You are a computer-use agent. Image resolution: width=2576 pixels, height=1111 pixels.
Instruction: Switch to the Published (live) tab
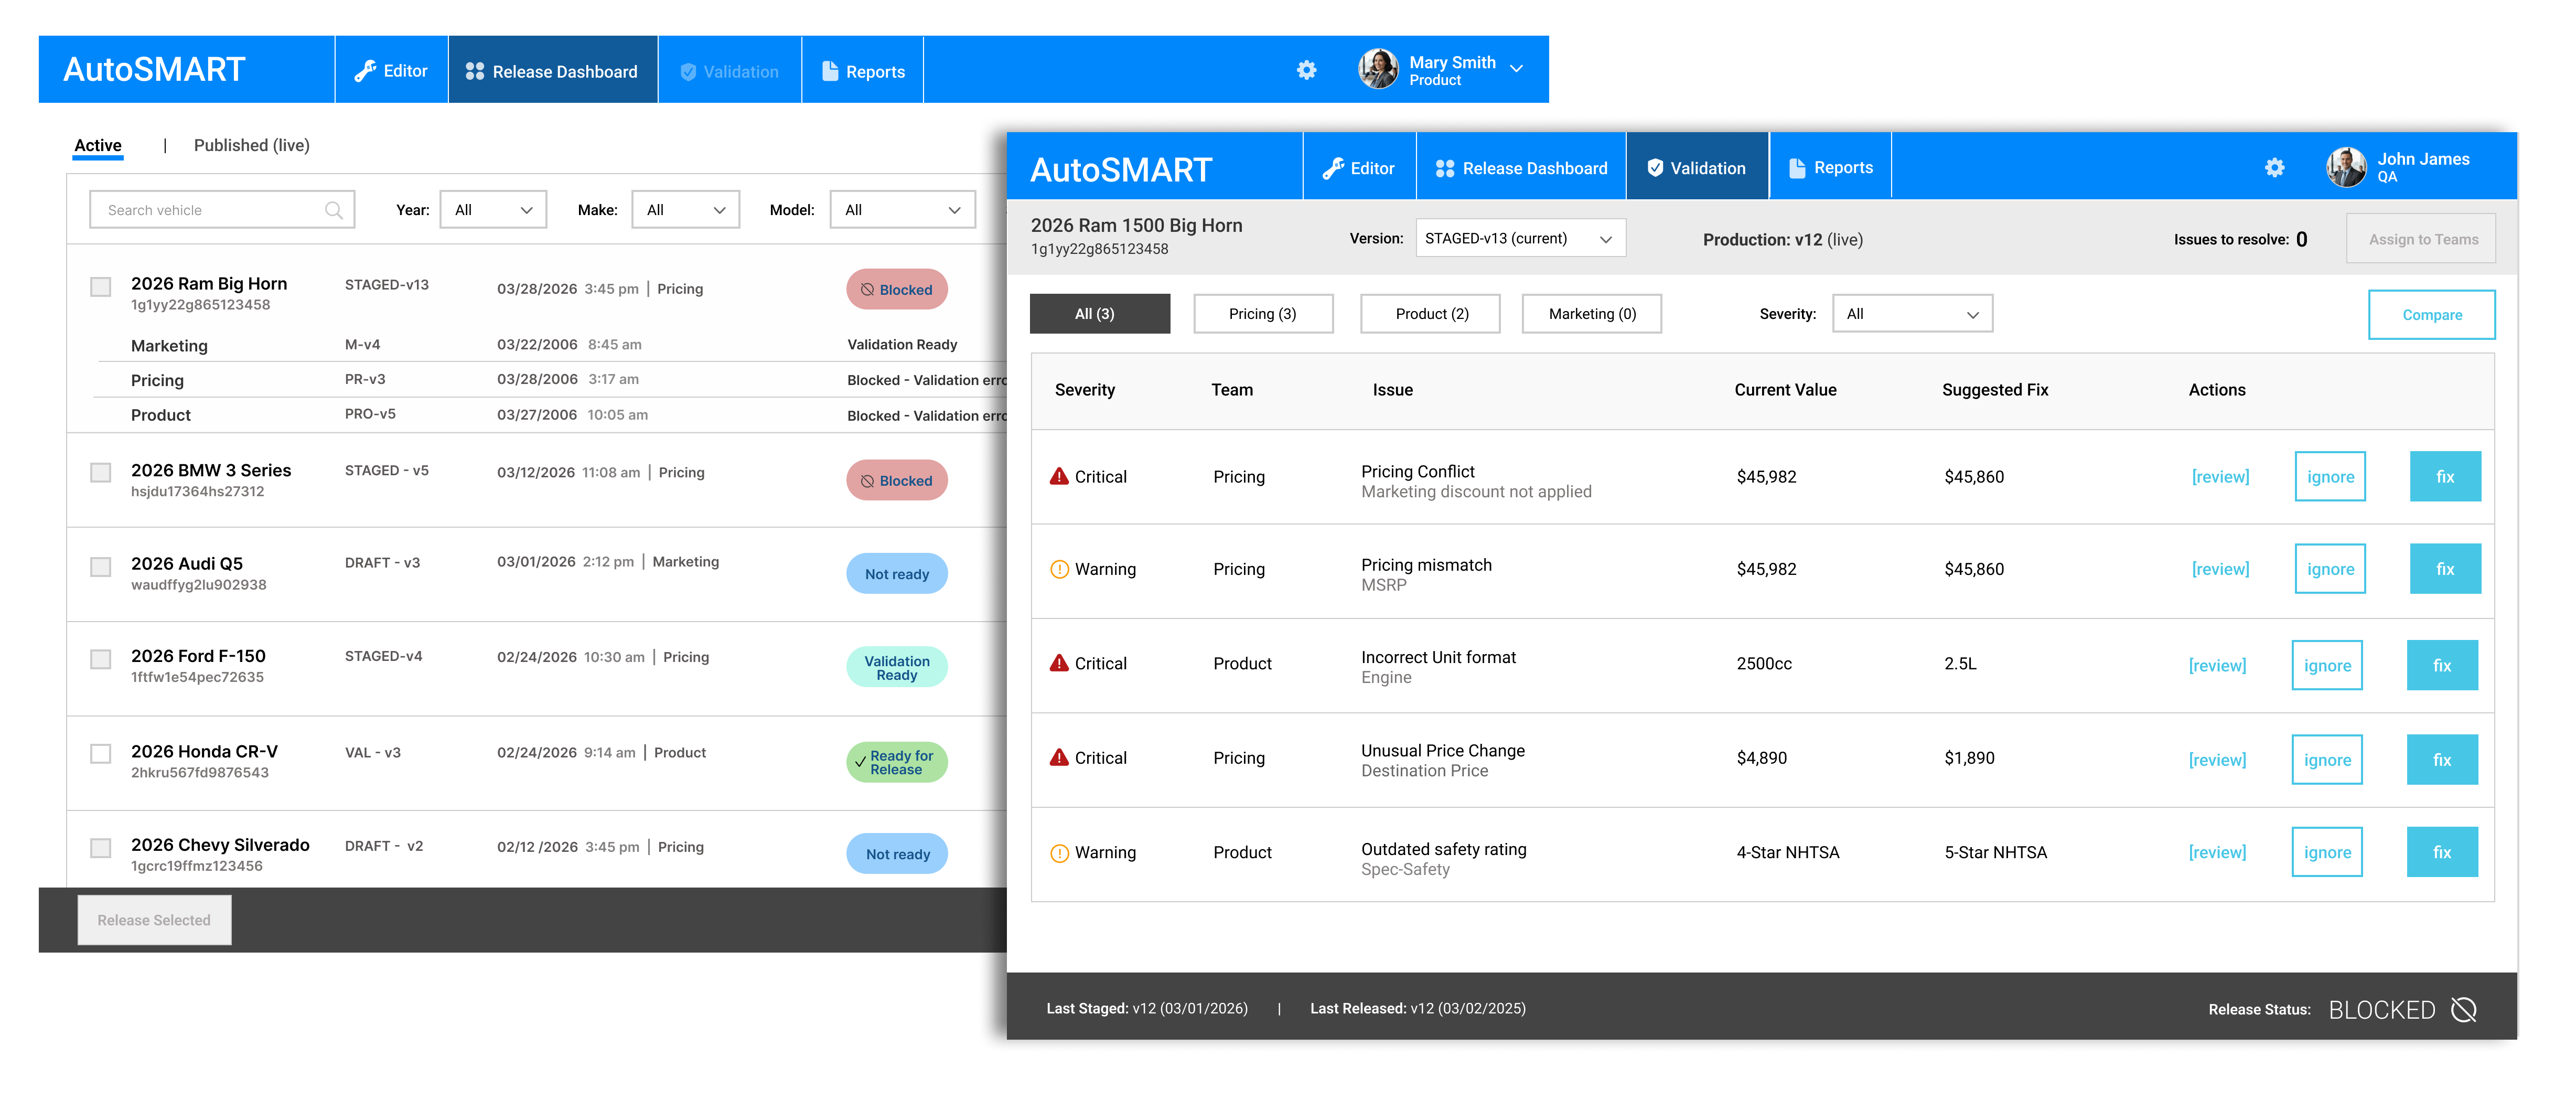(x=251, y=146)
